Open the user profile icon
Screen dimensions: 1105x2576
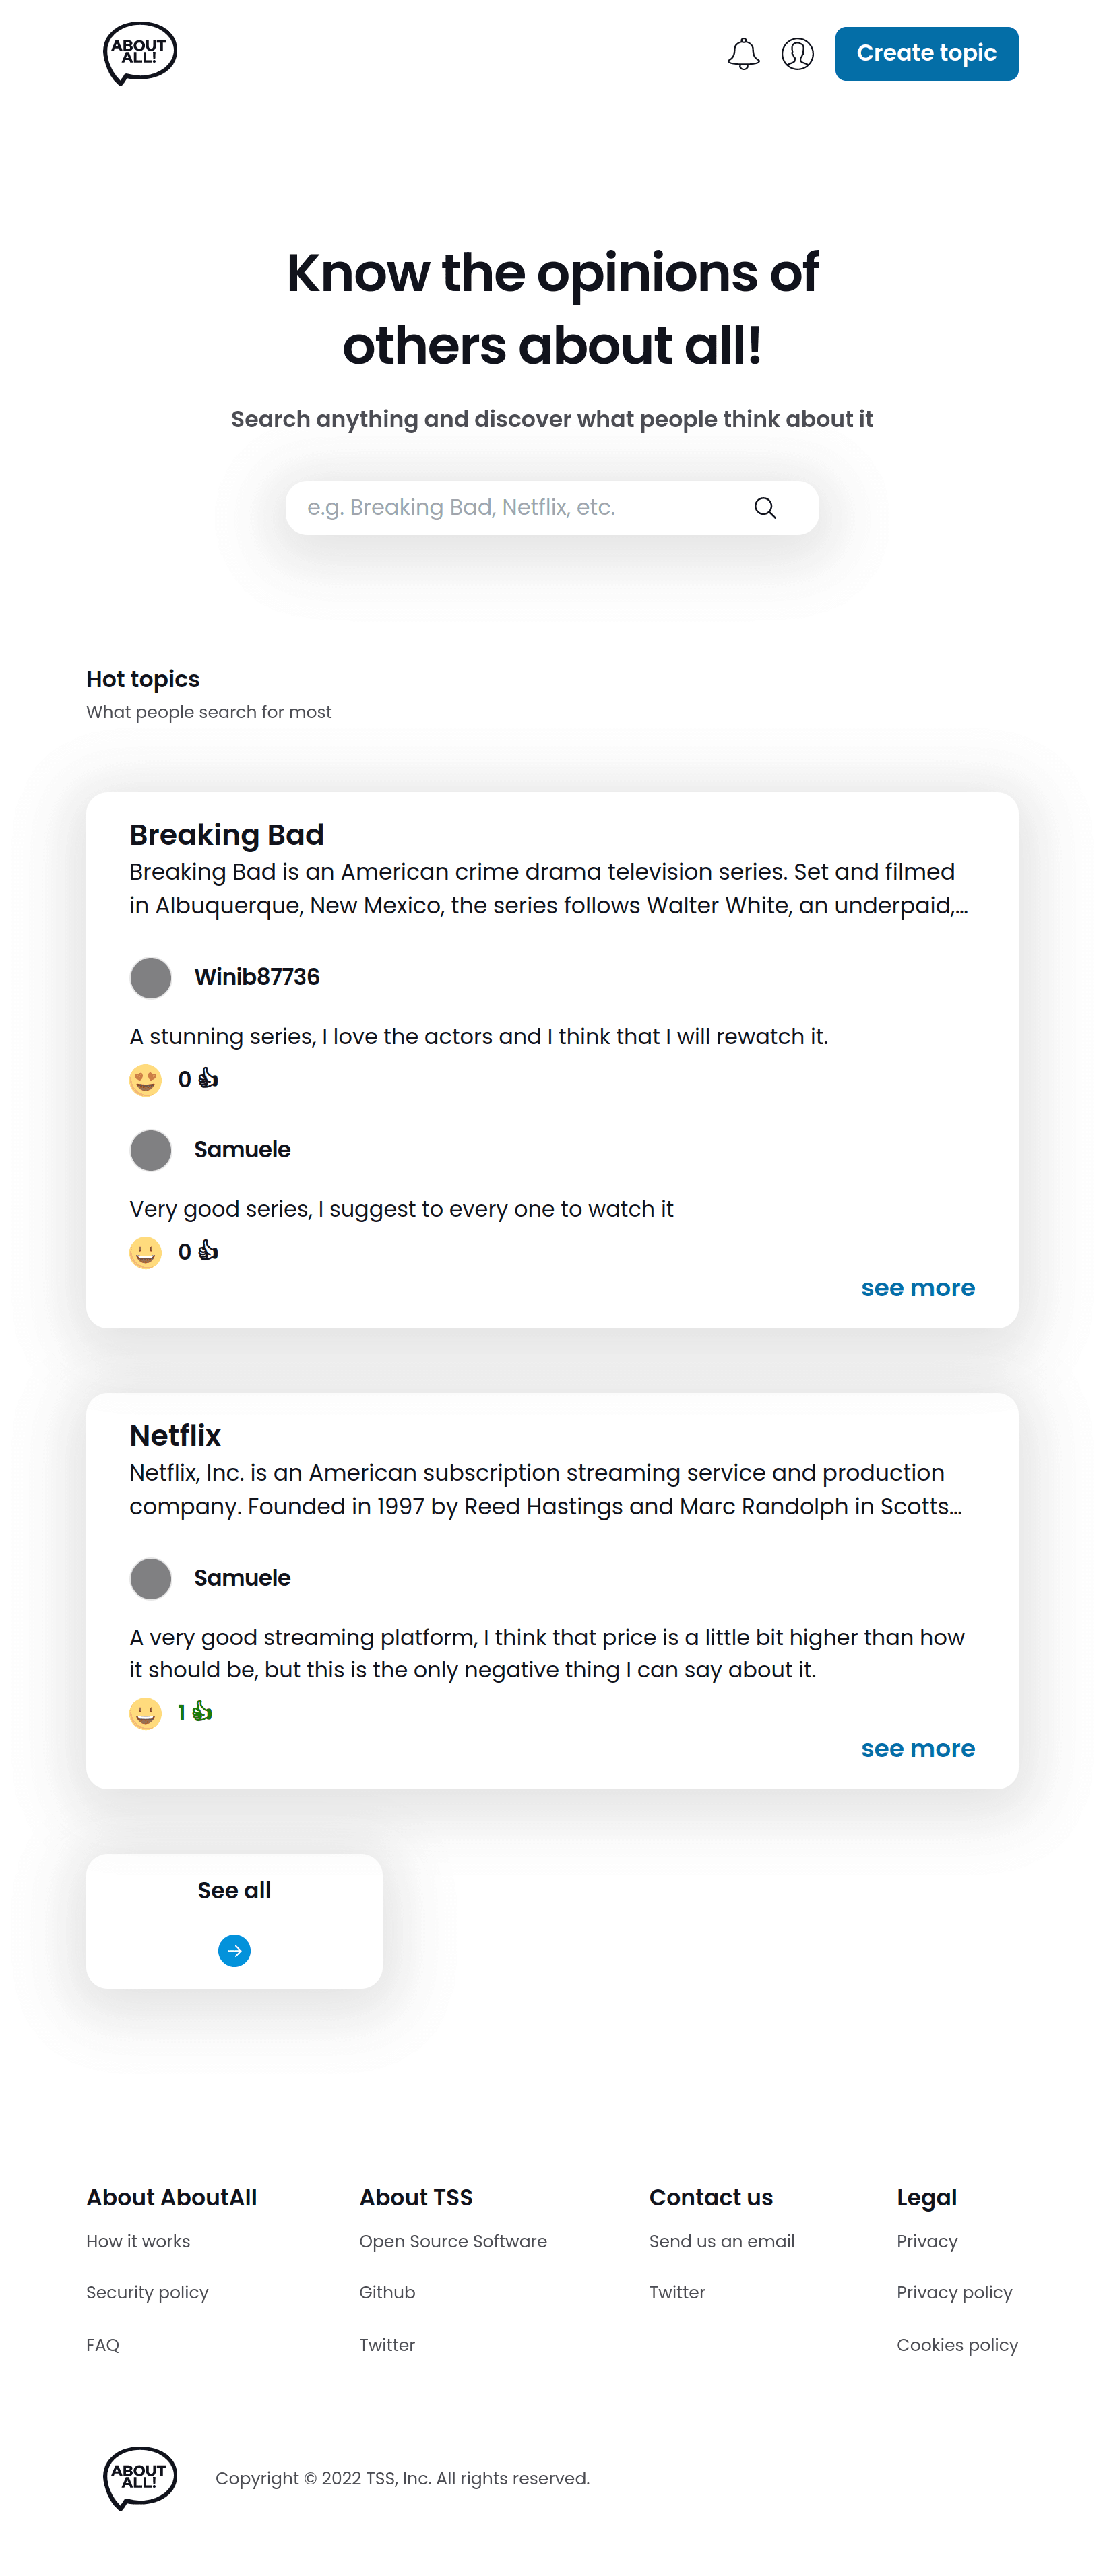(x=797, y=54)
